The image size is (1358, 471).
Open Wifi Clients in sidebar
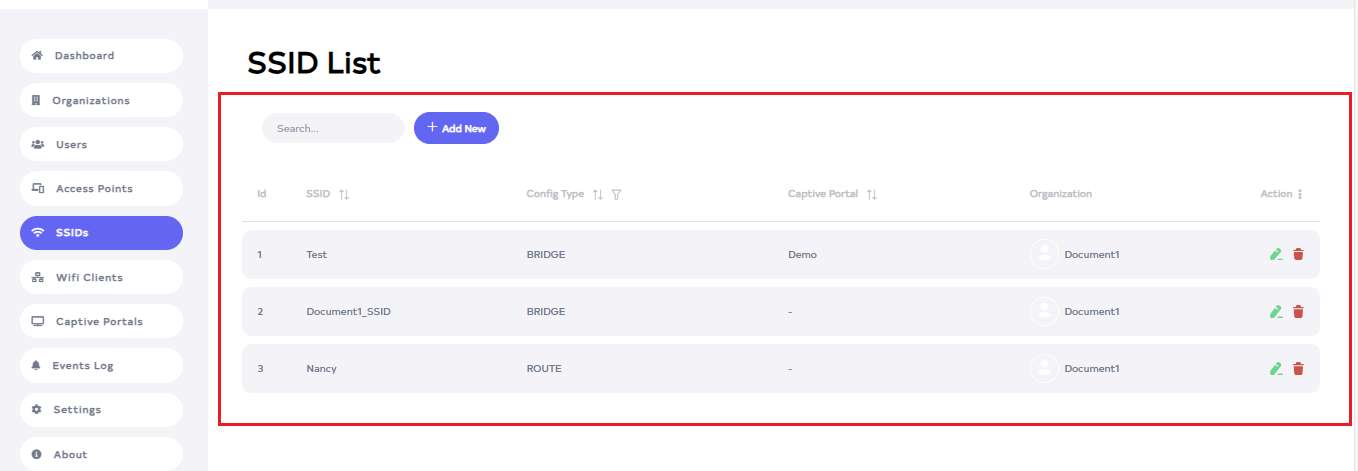pos(101,277)
